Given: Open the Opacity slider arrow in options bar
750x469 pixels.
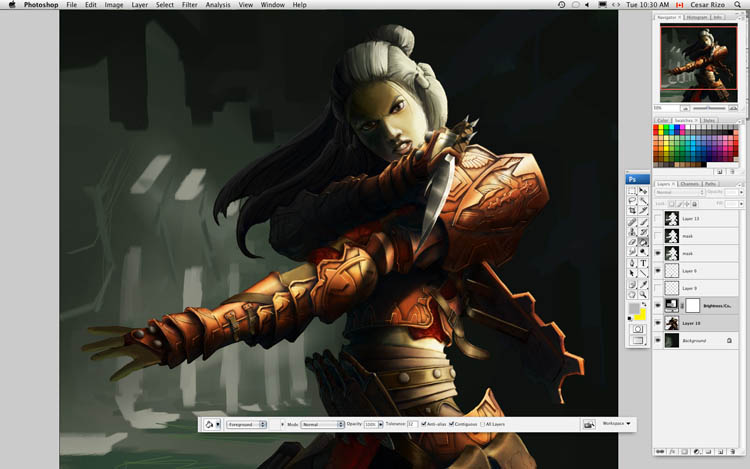Looking at the screenshot, I should (381, 425).
